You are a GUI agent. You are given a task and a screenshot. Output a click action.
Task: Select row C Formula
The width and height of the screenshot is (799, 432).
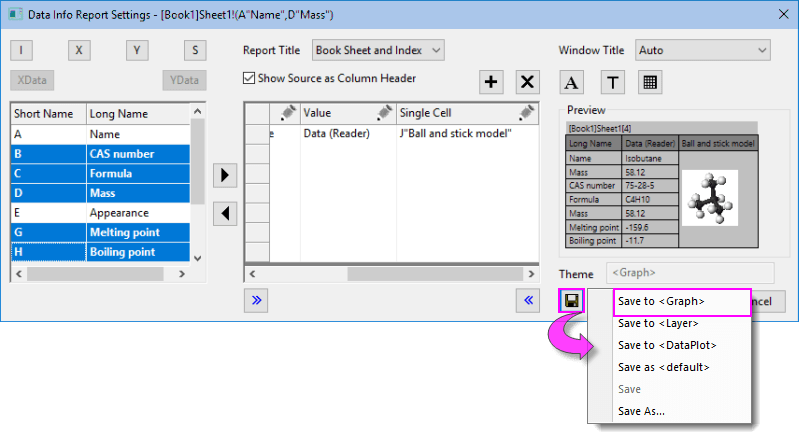[100, 174]
